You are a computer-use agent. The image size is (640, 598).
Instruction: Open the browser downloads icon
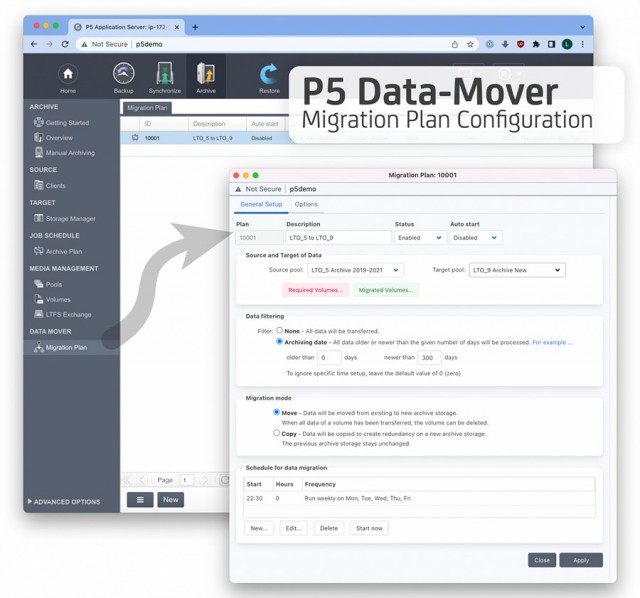tap(505, 44)
